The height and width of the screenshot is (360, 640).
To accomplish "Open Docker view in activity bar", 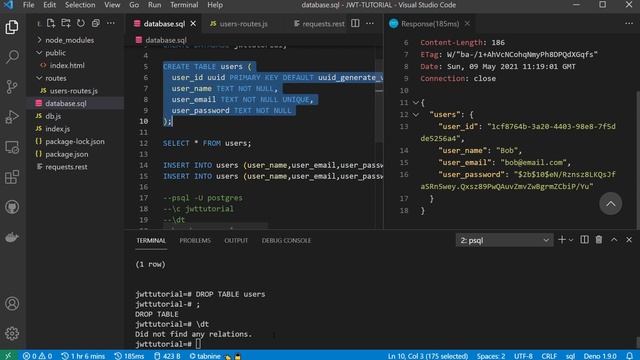I will [12, 237].
